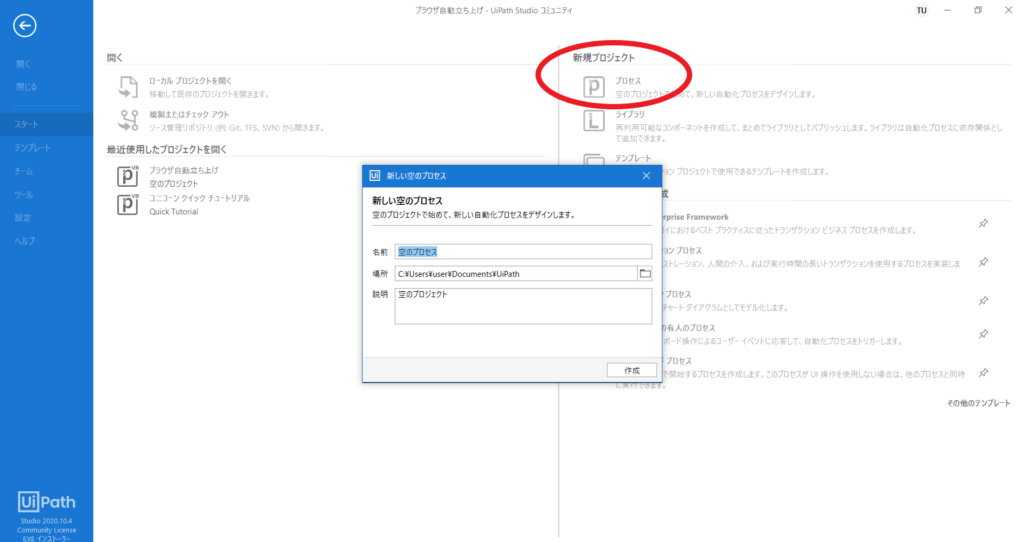Pin the template row mentioning オーケストレーション

tap(983, 262)
